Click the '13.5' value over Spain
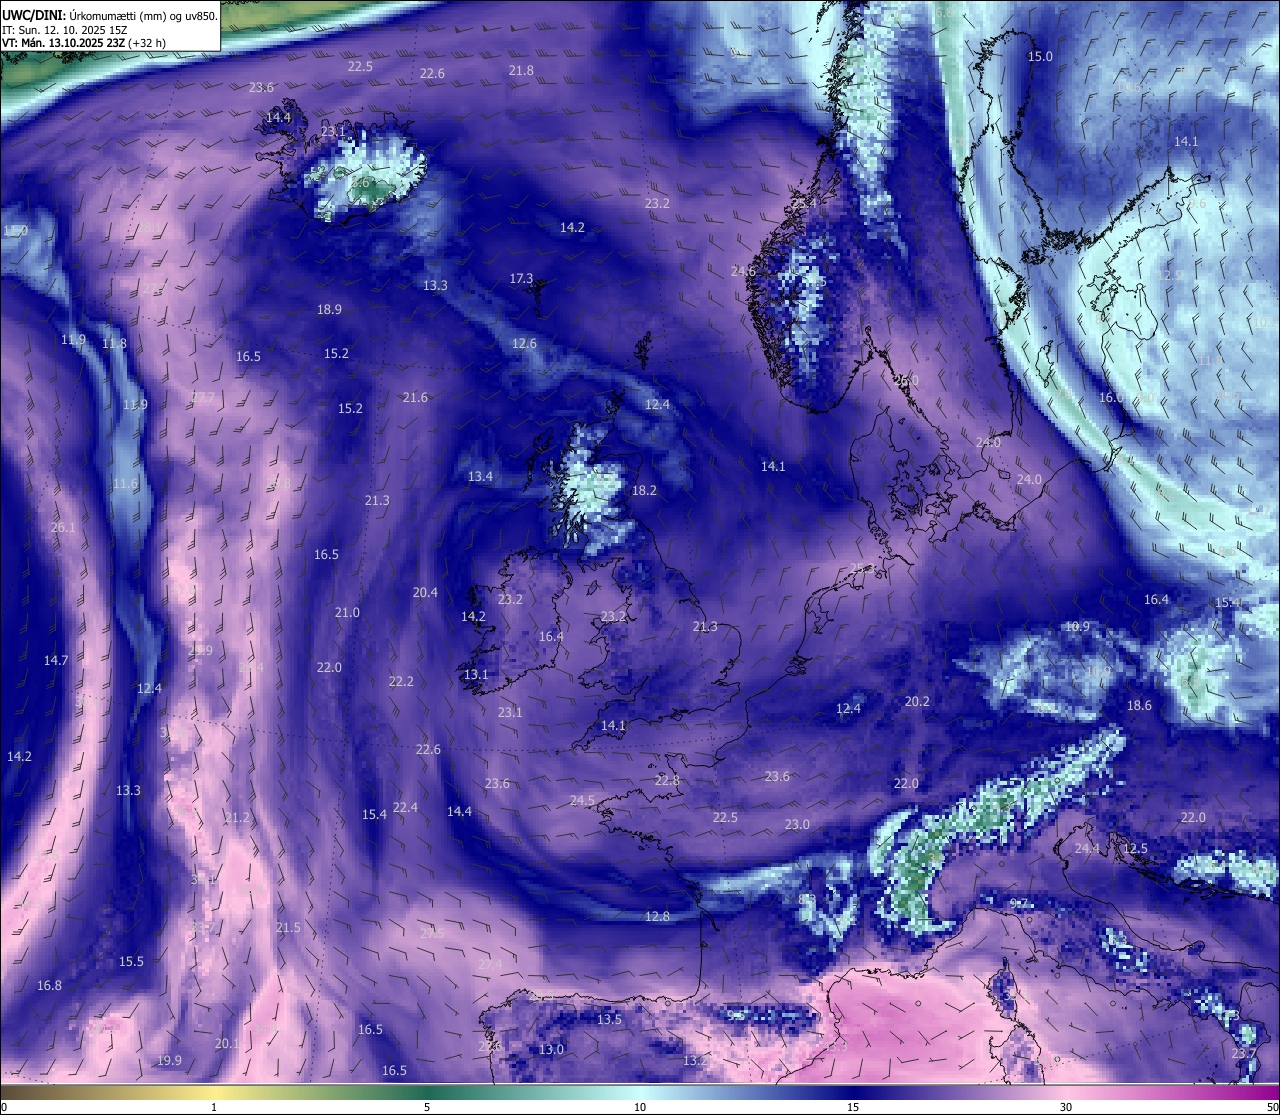 [x=609, y=1020]
